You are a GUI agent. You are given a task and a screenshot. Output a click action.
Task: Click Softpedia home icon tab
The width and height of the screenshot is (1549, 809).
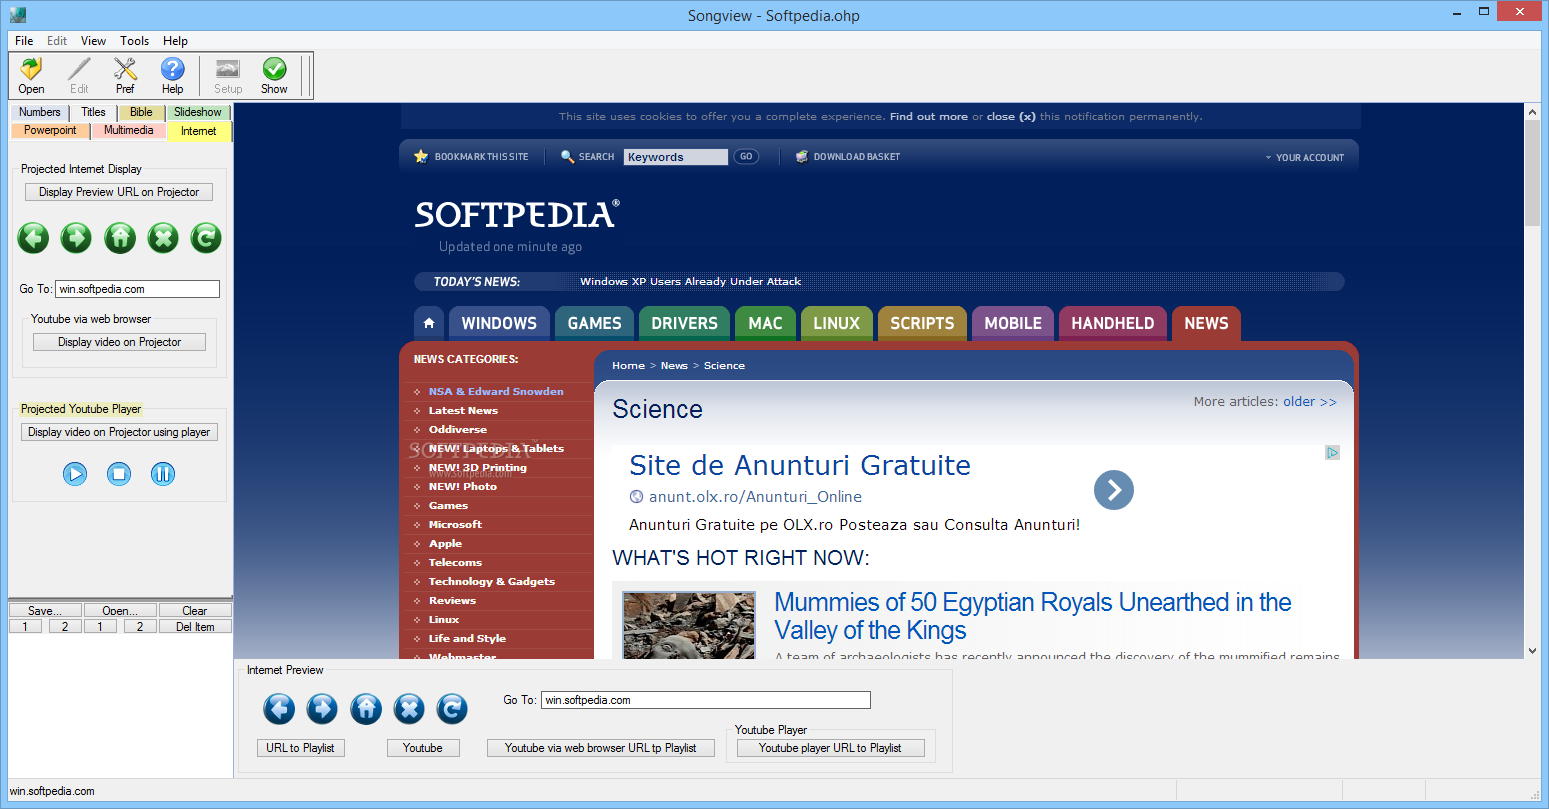tap(429, 323)
